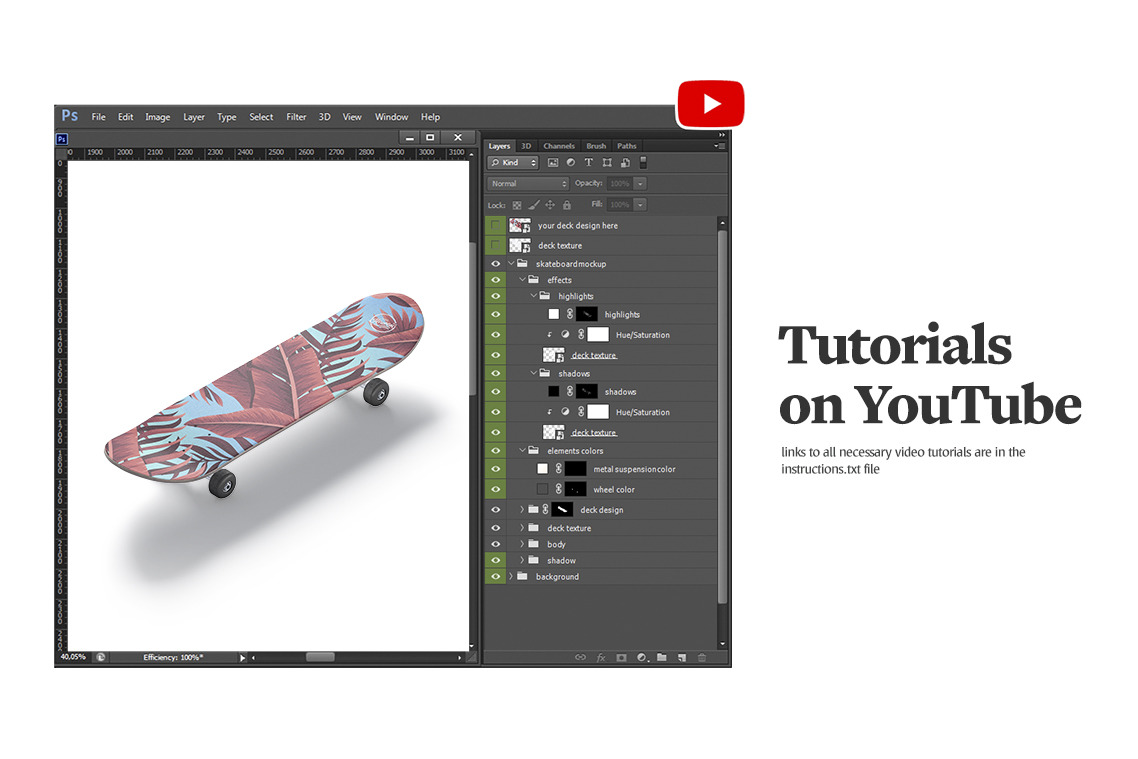Click the delete layer trash icon

pos(702,658)
